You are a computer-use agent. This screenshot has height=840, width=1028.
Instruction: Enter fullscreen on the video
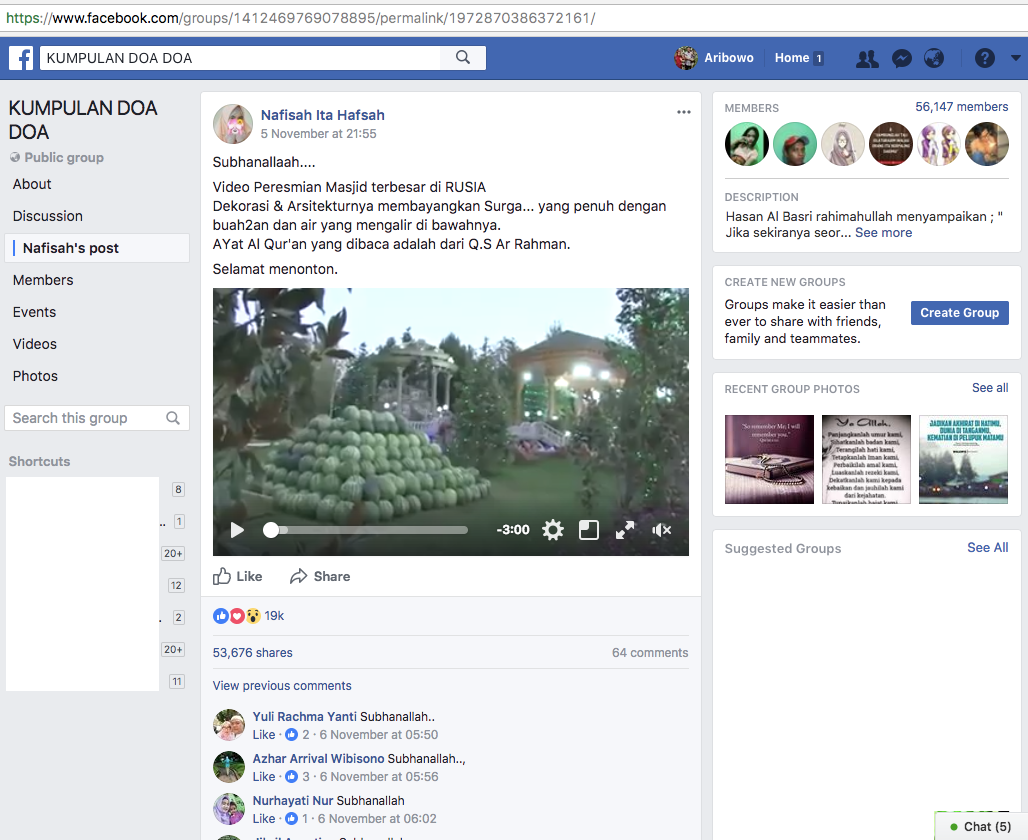[625, 530]
